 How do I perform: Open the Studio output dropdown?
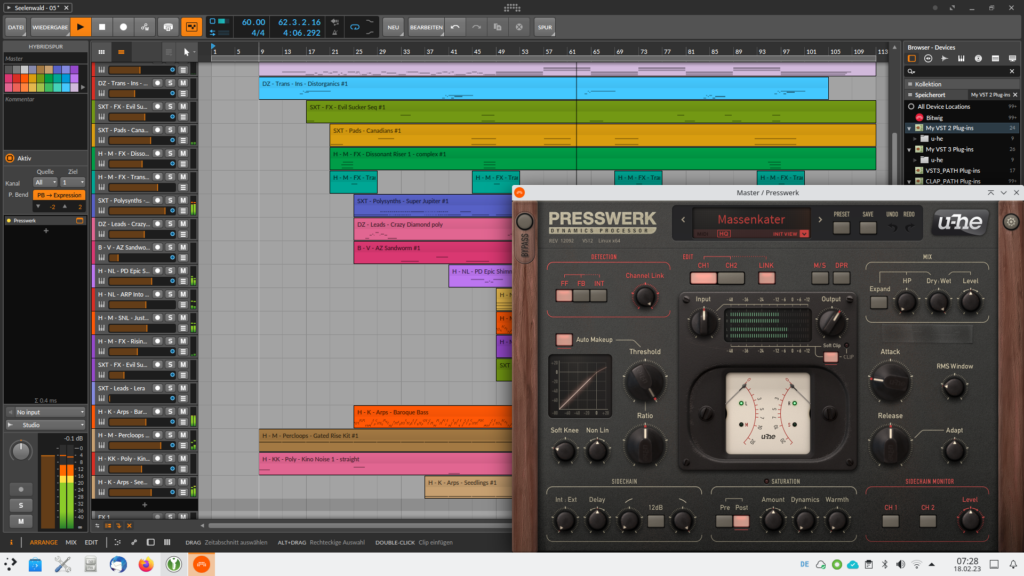[46, 425]
